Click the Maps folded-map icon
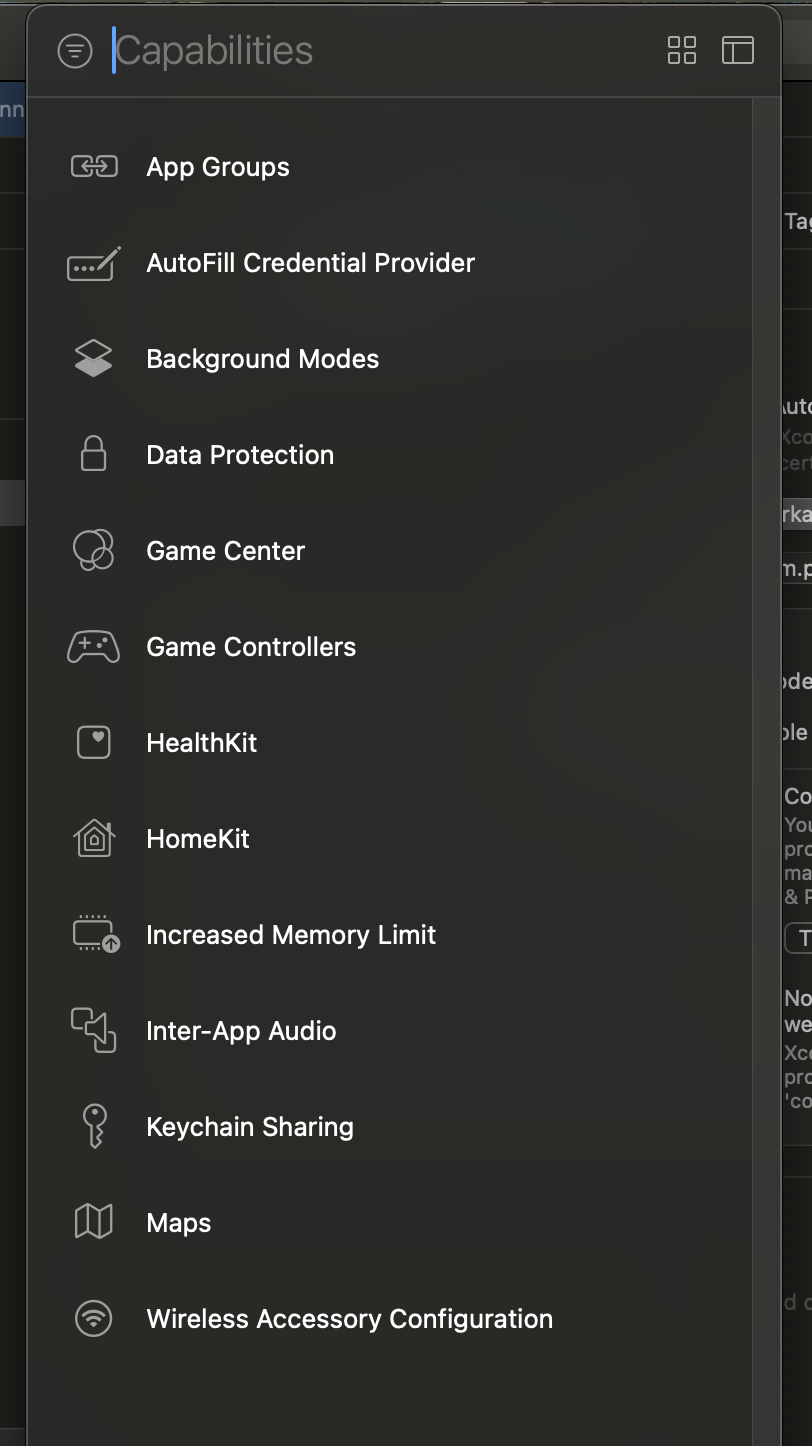The height and width of the screenshot is (1446, 812). tap(92, 1222)
